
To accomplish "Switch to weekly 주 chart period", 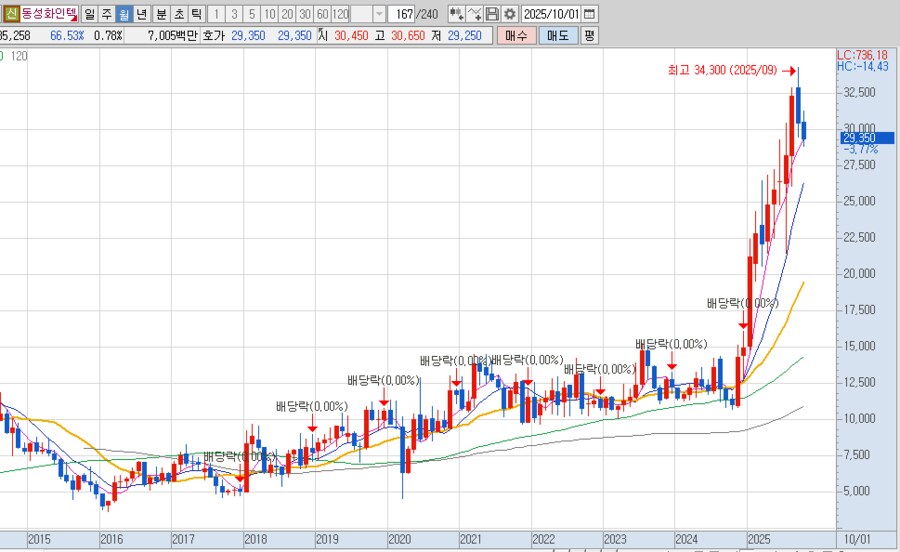I will (x=107, y=15).
